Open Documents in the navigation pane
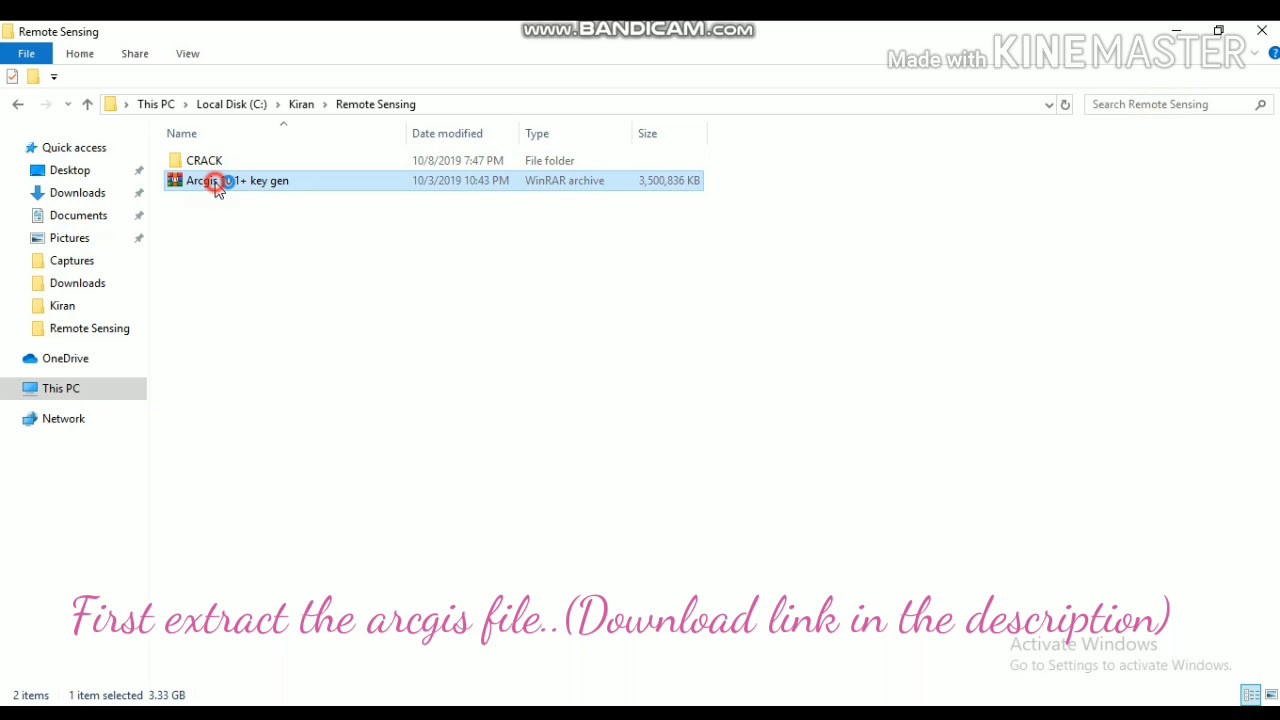The image size is (1280, 720). 78,215
